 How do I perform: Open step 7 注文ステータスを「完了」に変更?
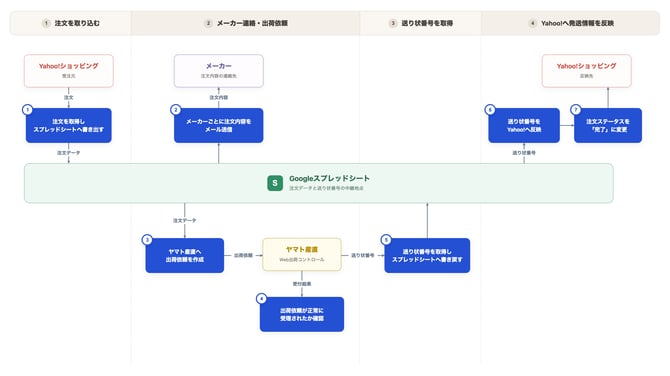tap(608, 125)
